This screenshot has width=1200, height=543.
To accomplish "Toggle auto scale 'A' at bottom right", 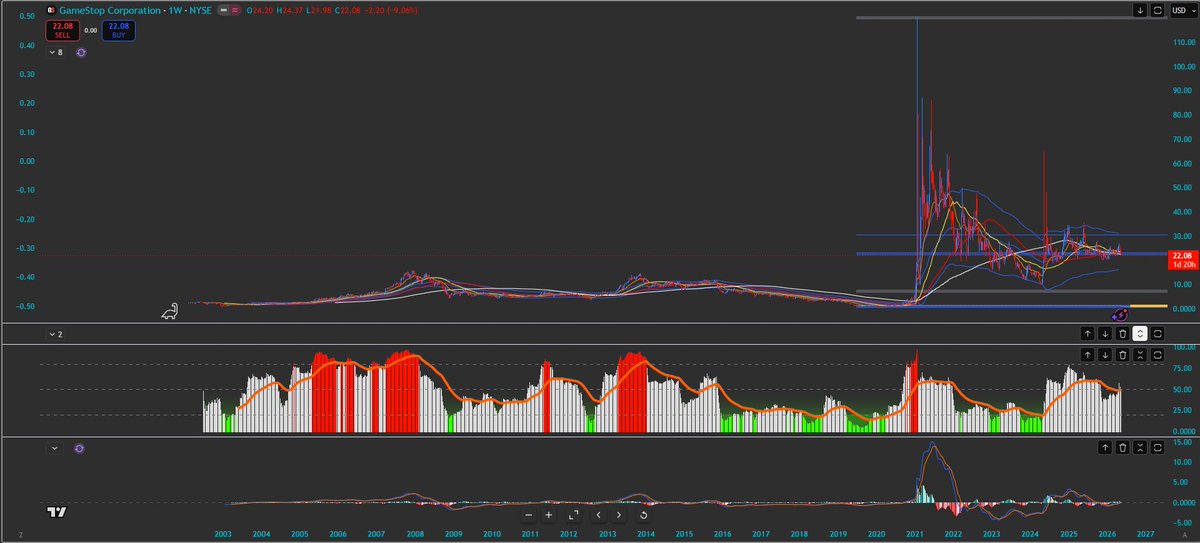I will tap(1184, 536).
